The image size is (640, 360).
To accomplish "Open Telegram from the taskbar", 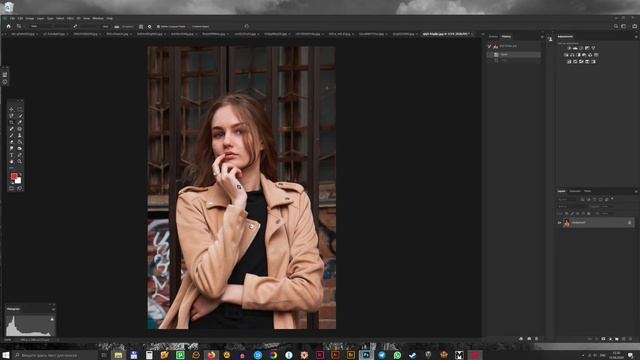I will pos(382,355).
